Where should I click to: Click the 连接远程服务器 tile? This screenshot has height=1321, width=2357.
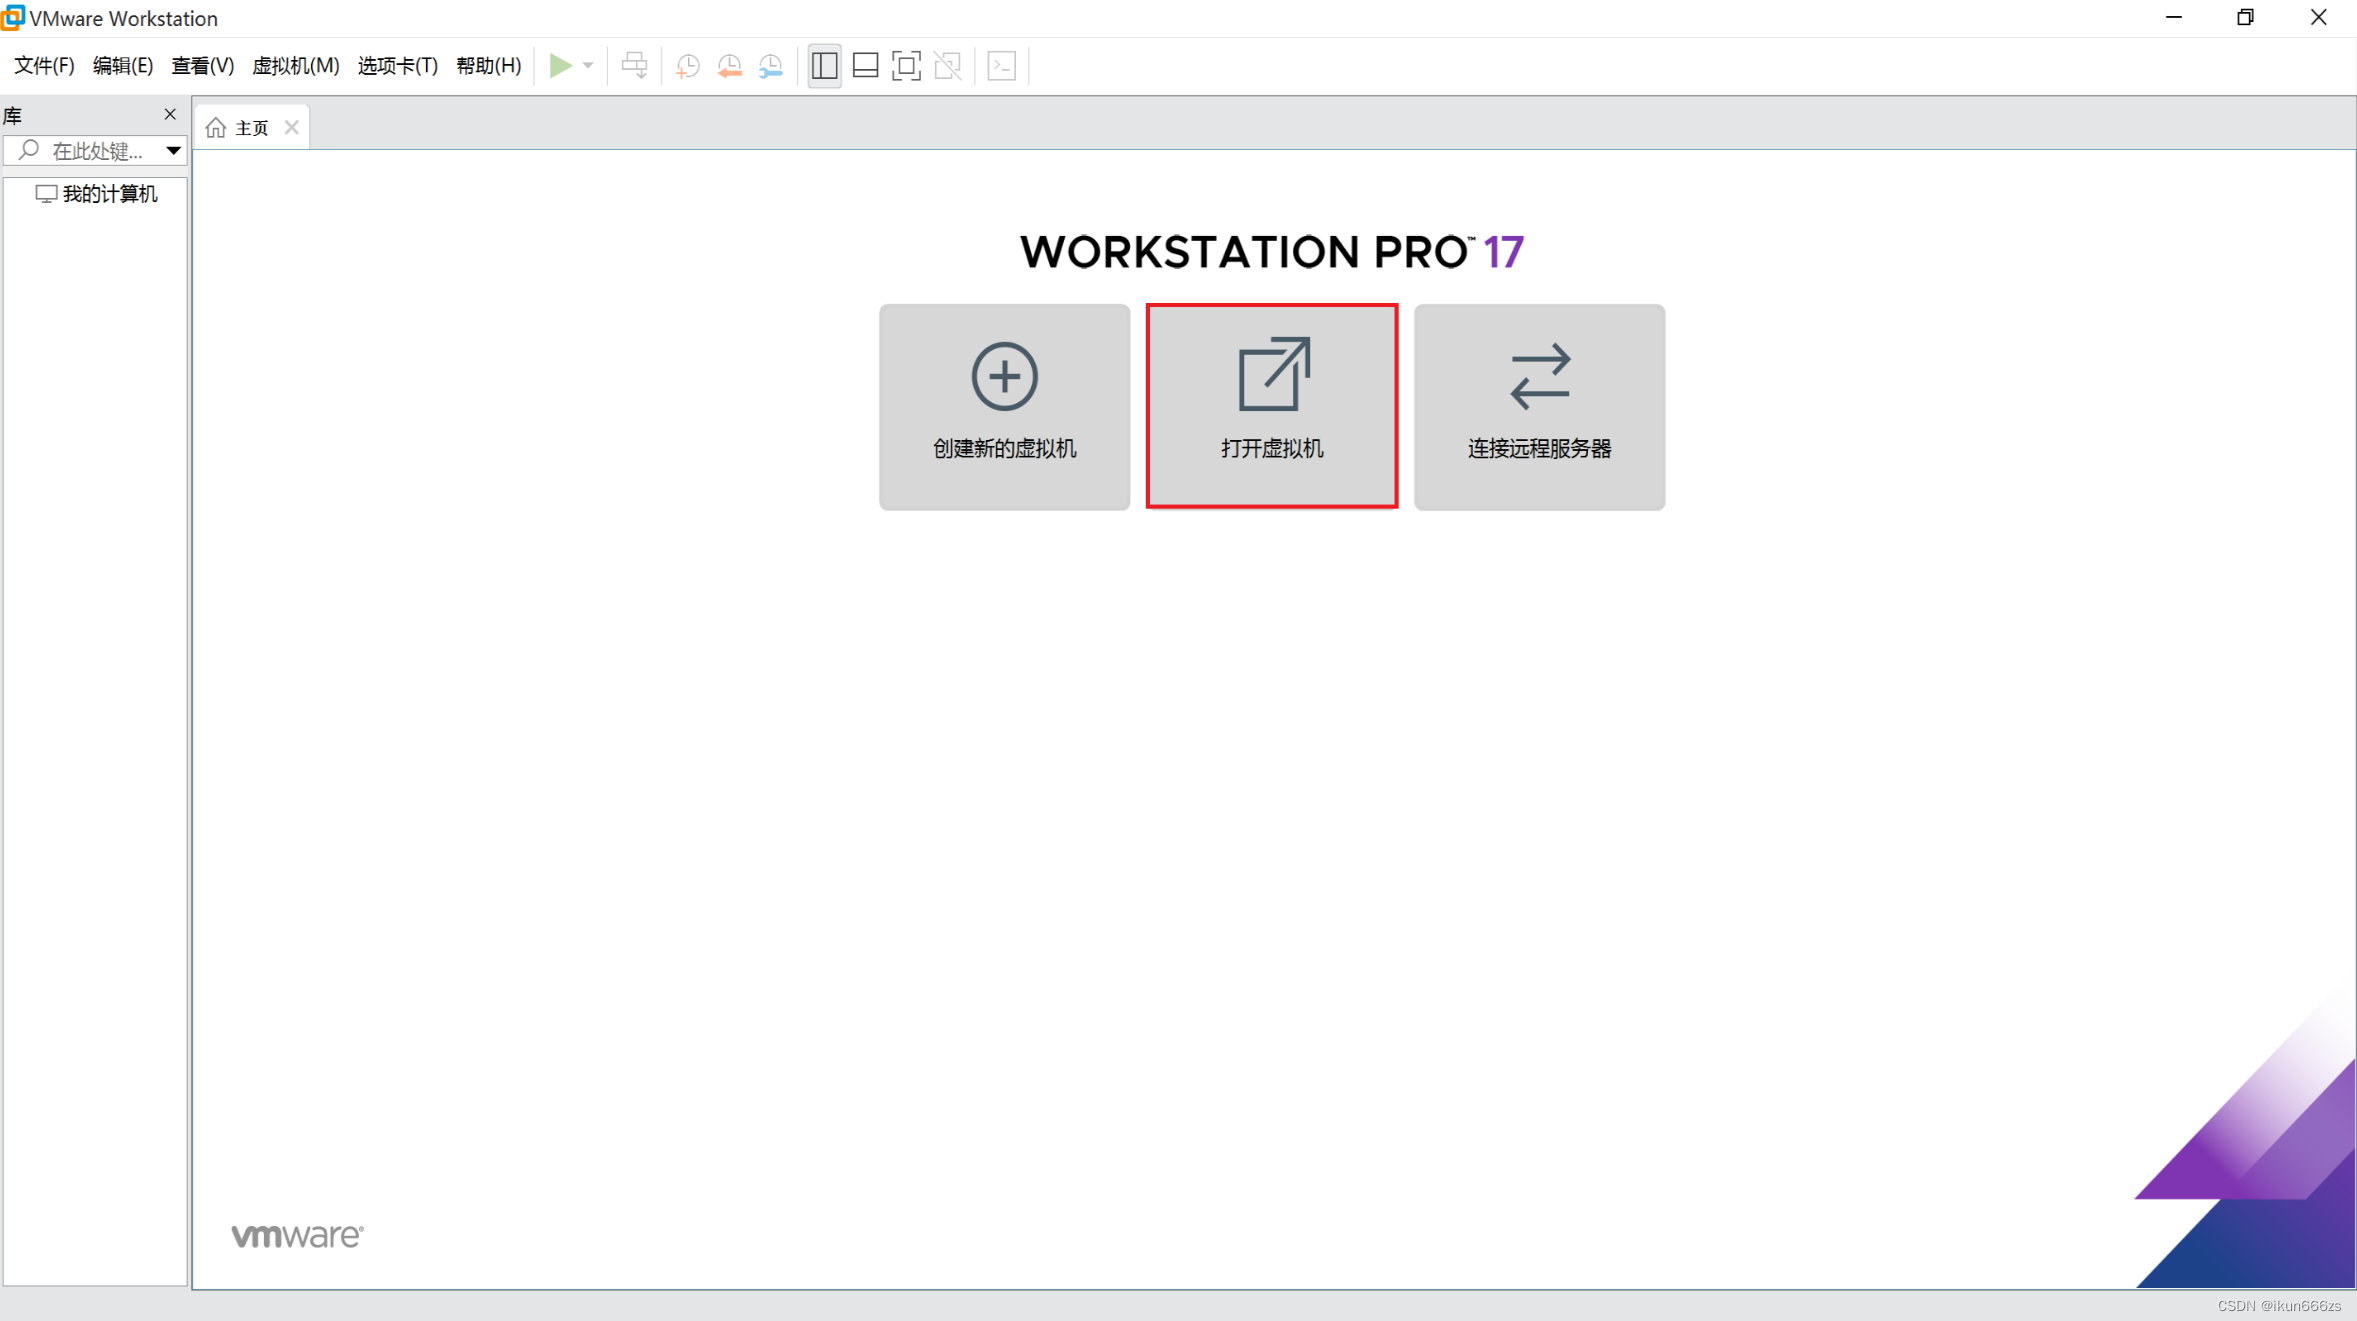[x=1539, y=407]
